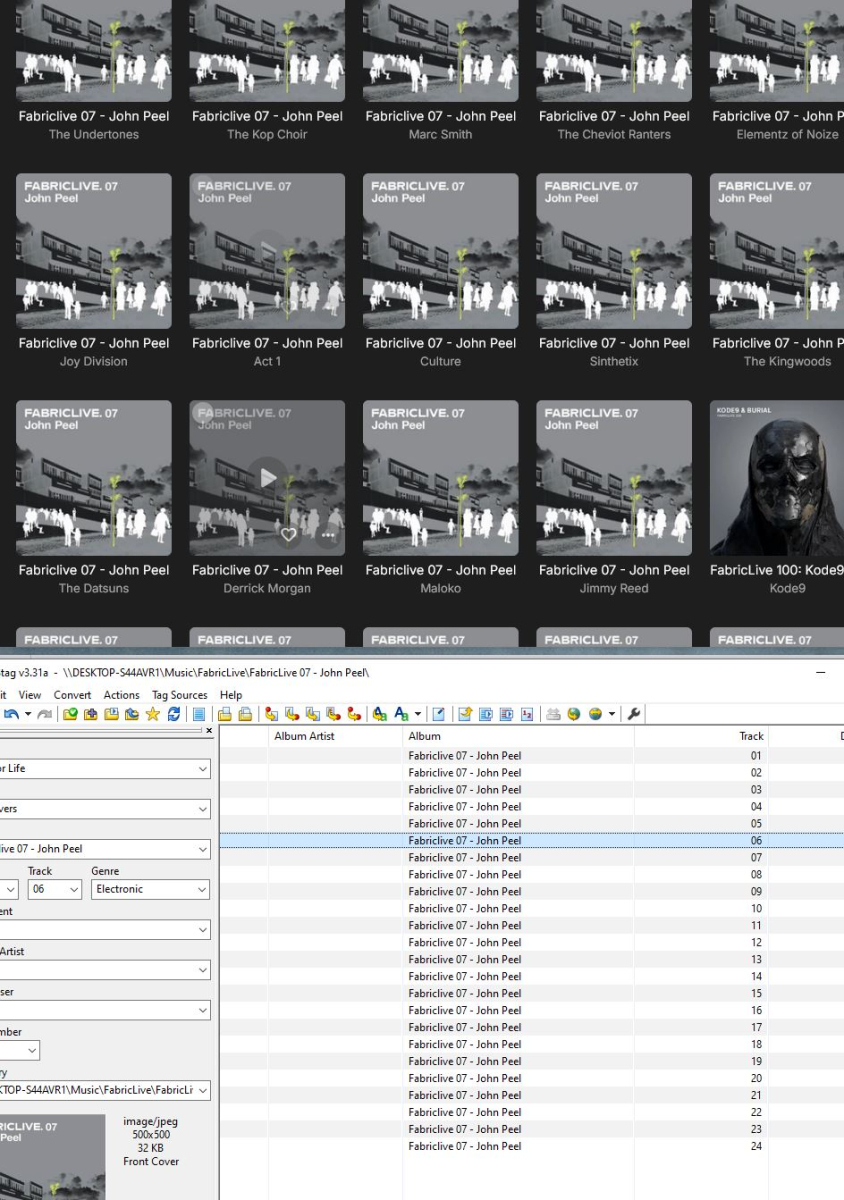Screen dimensions: 844x1200
Task: Open the three-dot menu on Derrick Morgan tile
Action: [x=328, y=535]
